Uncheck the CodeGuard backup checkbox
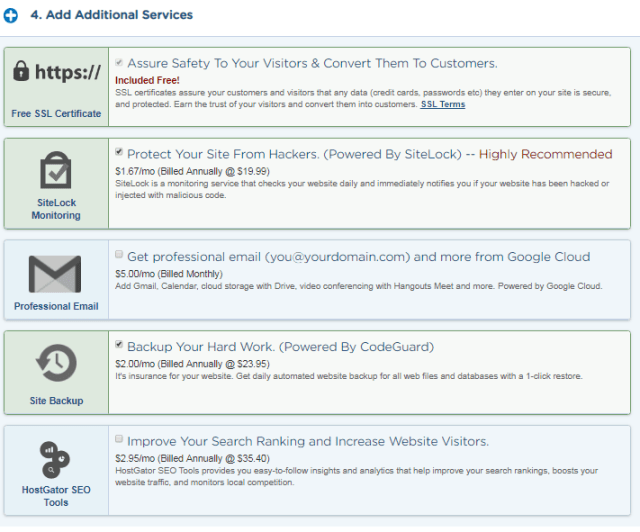Viewport: 640px width, 532px height. pyautogui.click(x=119, y=344)
